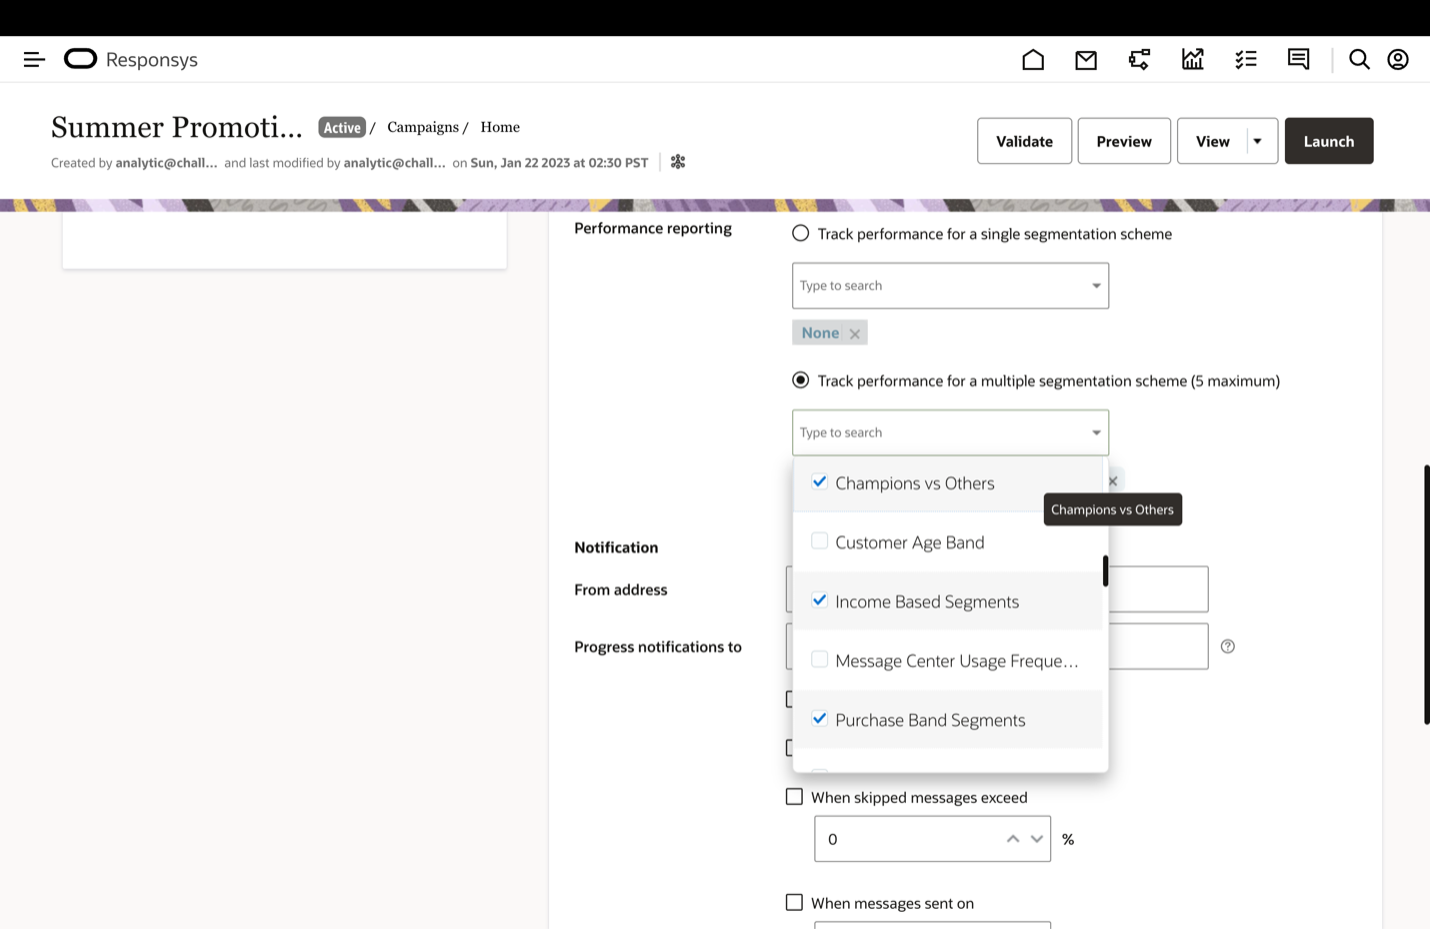This screenshot has width=1430, height=931.
Task: Click the View button
Action: [1213, 141]
